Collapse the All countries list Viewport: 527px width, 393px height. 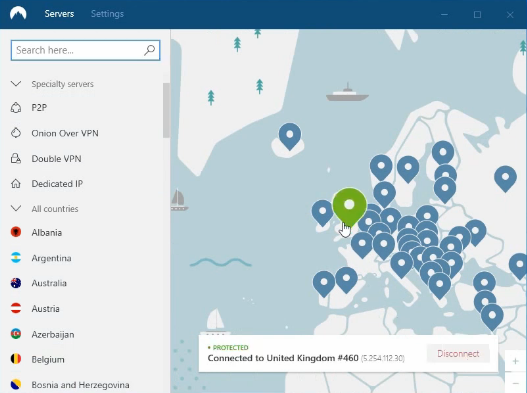pos(16,208)
